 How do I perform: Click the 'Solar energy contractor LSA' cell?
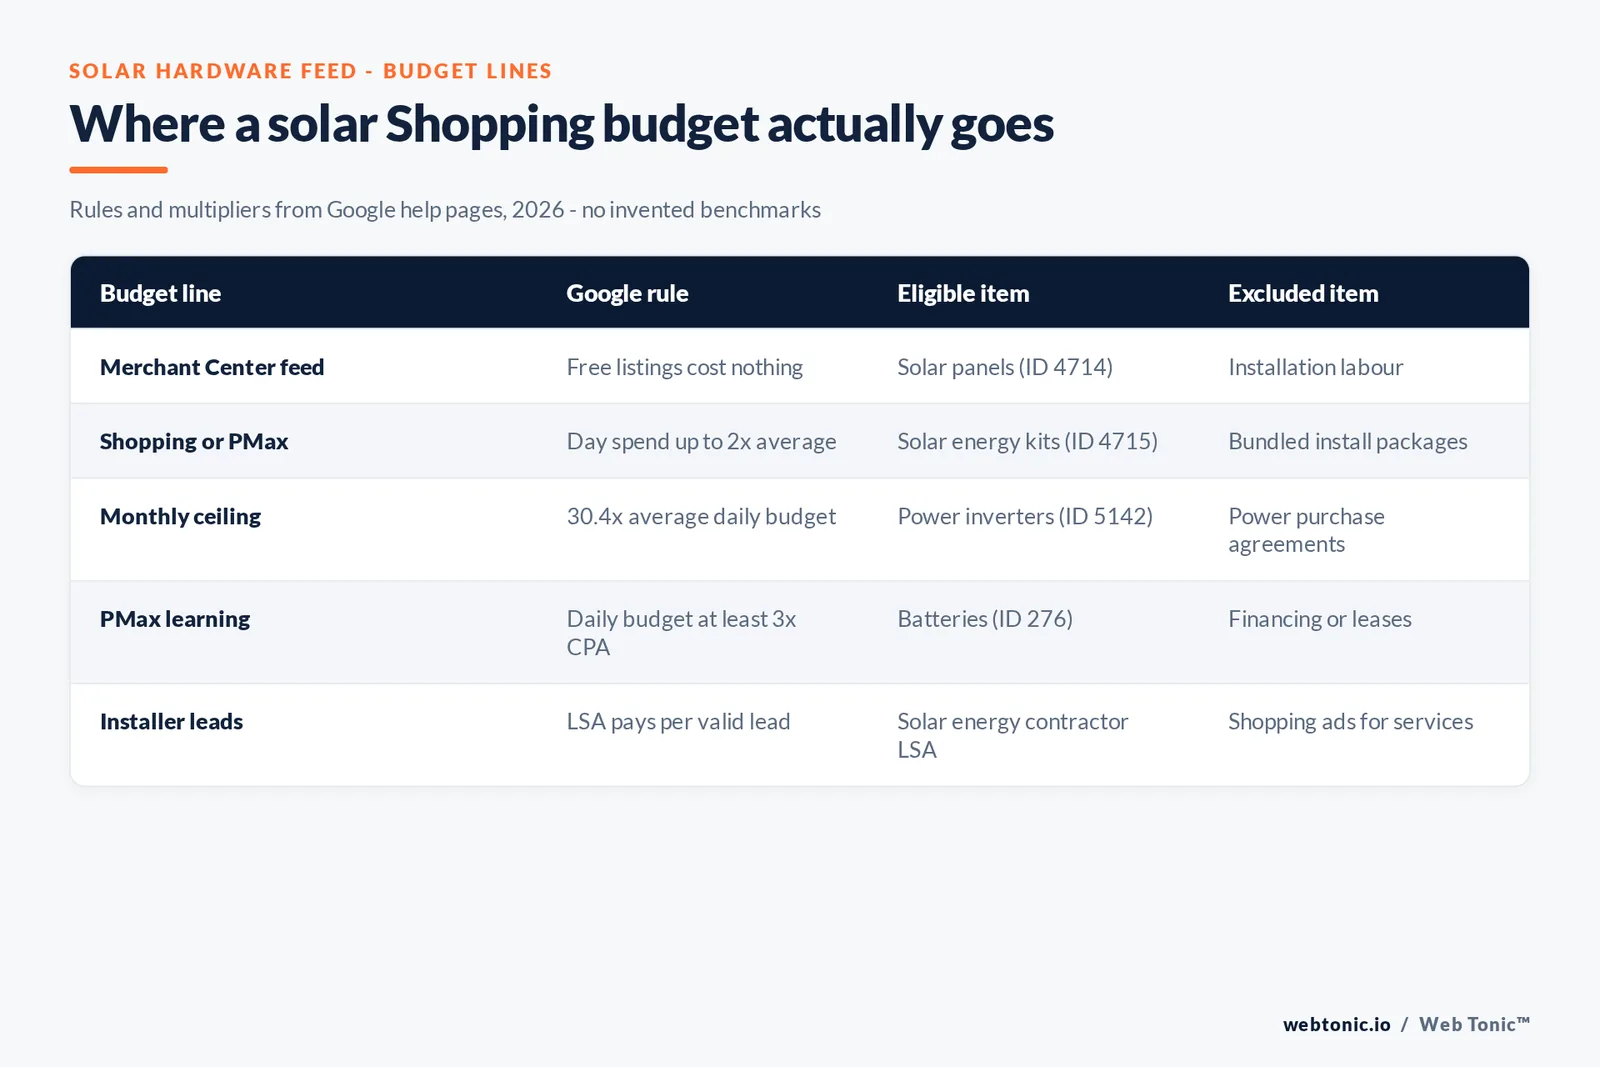click(1013, 735)
